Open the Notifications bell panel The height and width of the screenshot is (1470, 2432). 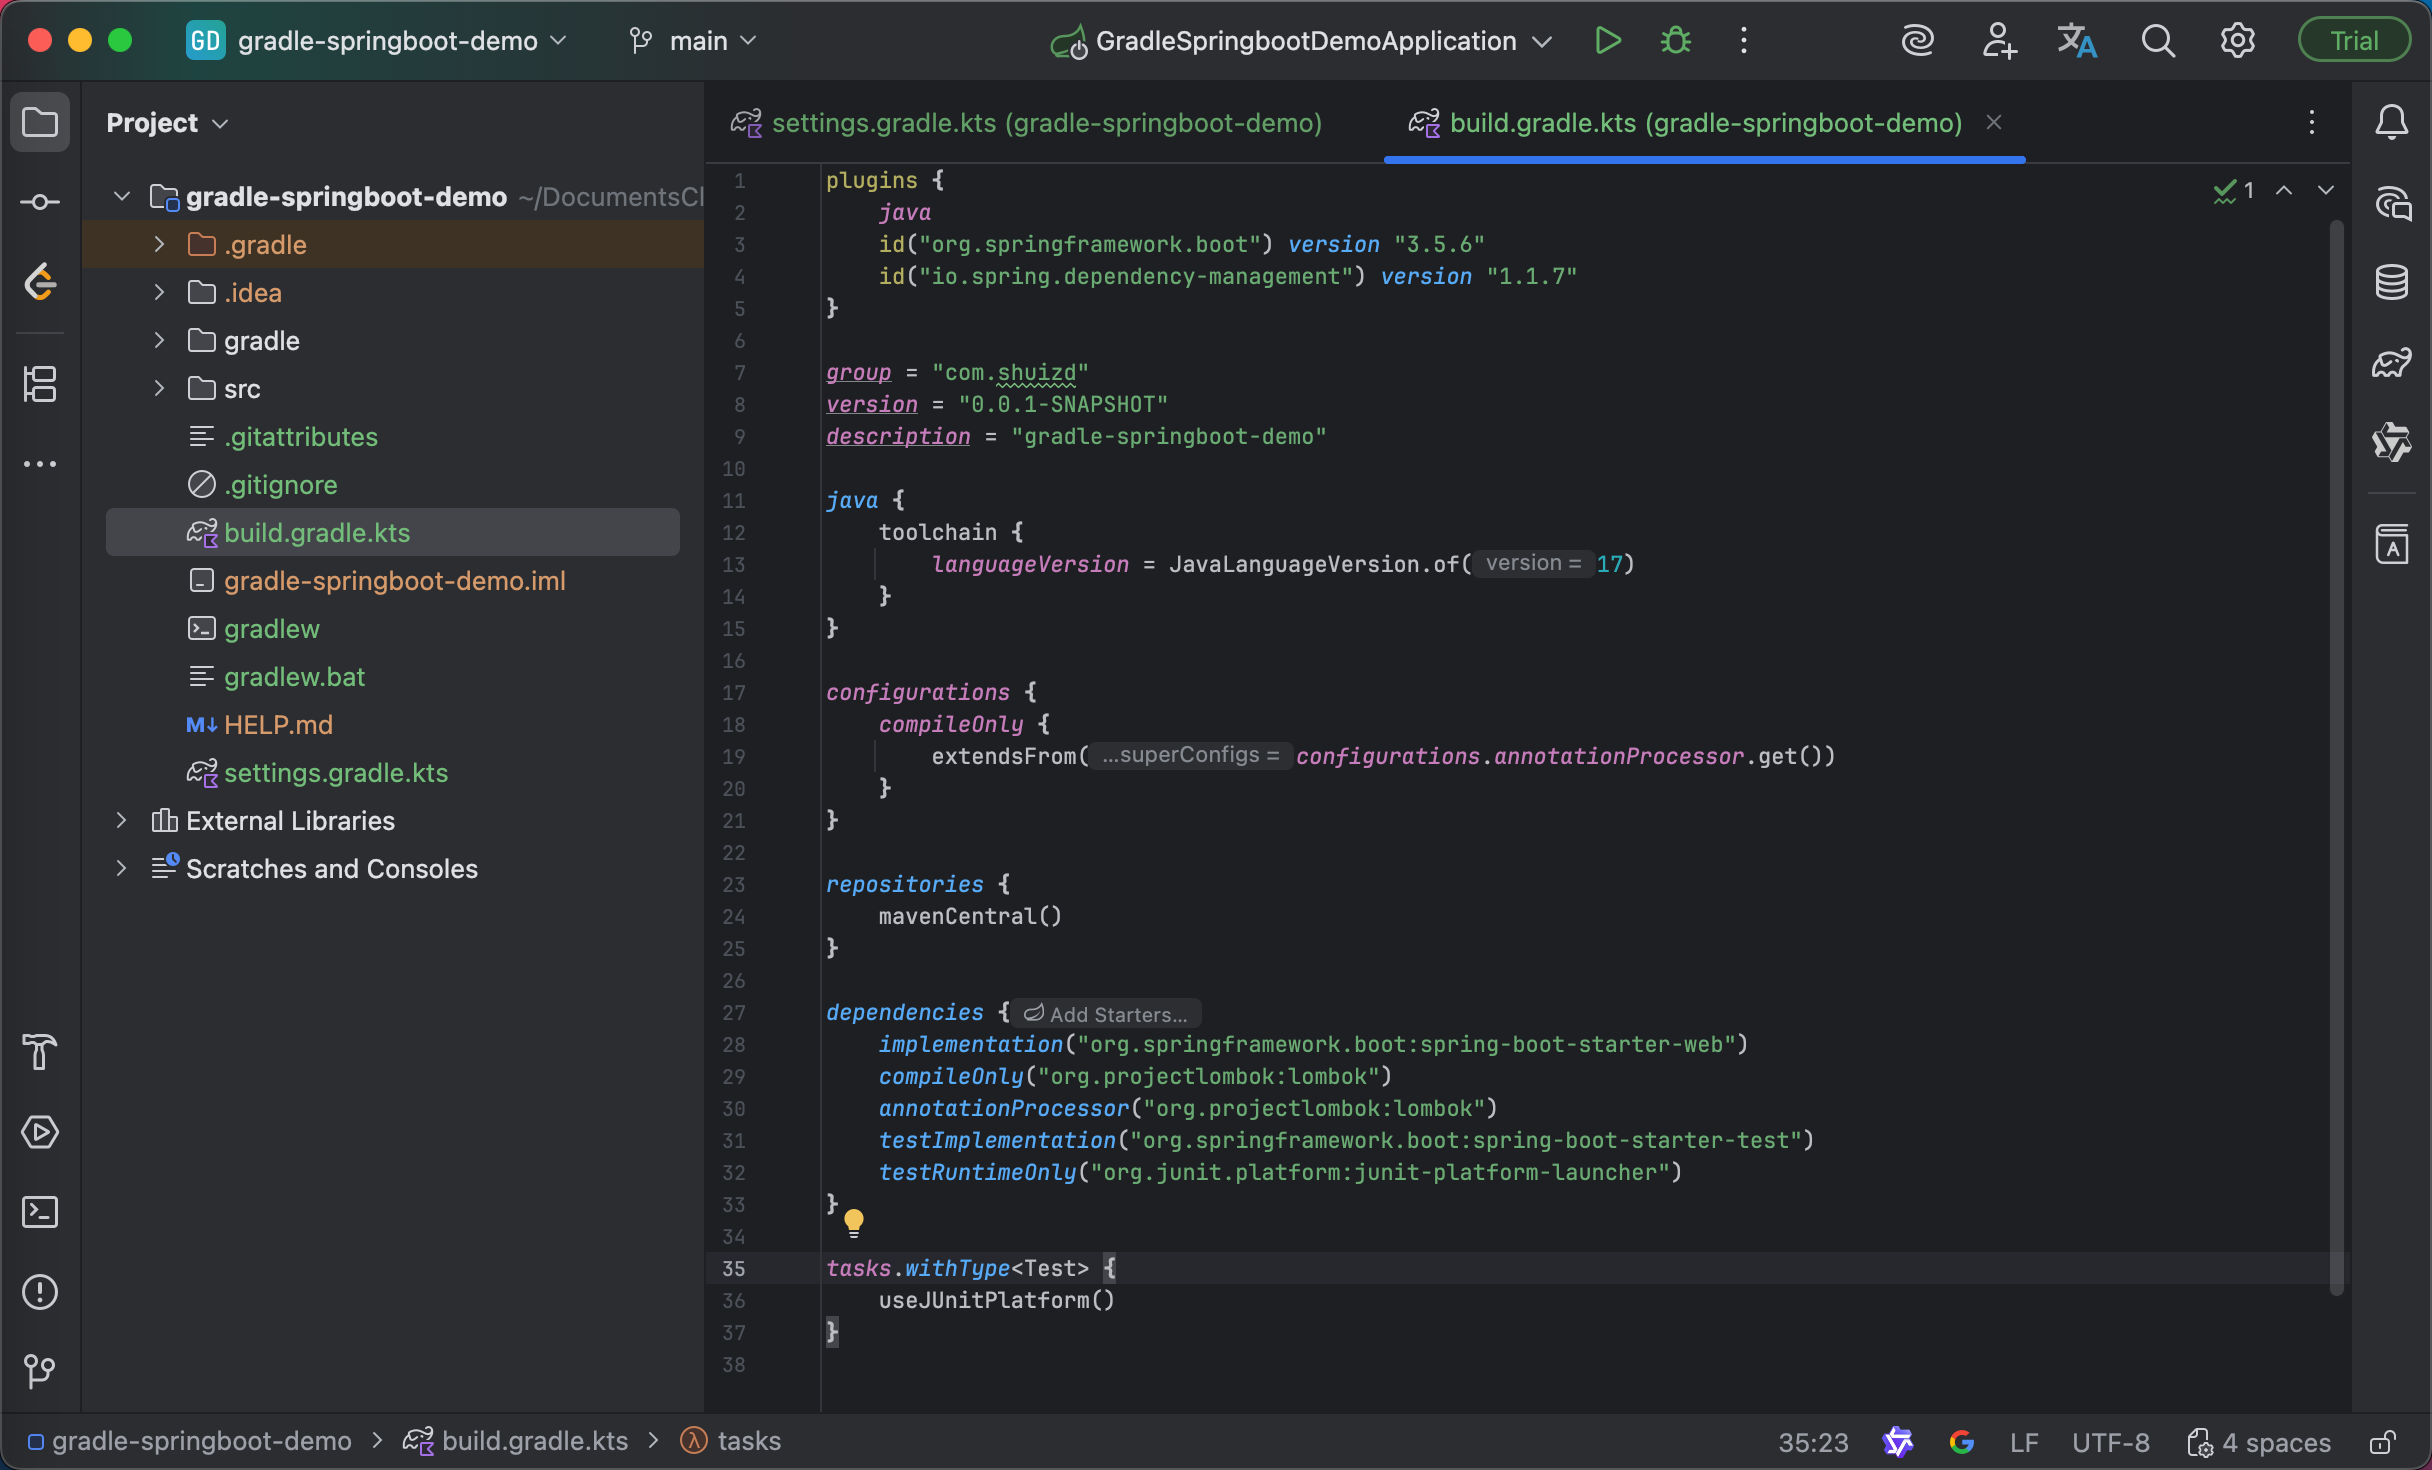pyautogui.click(x=2391, y=123)
